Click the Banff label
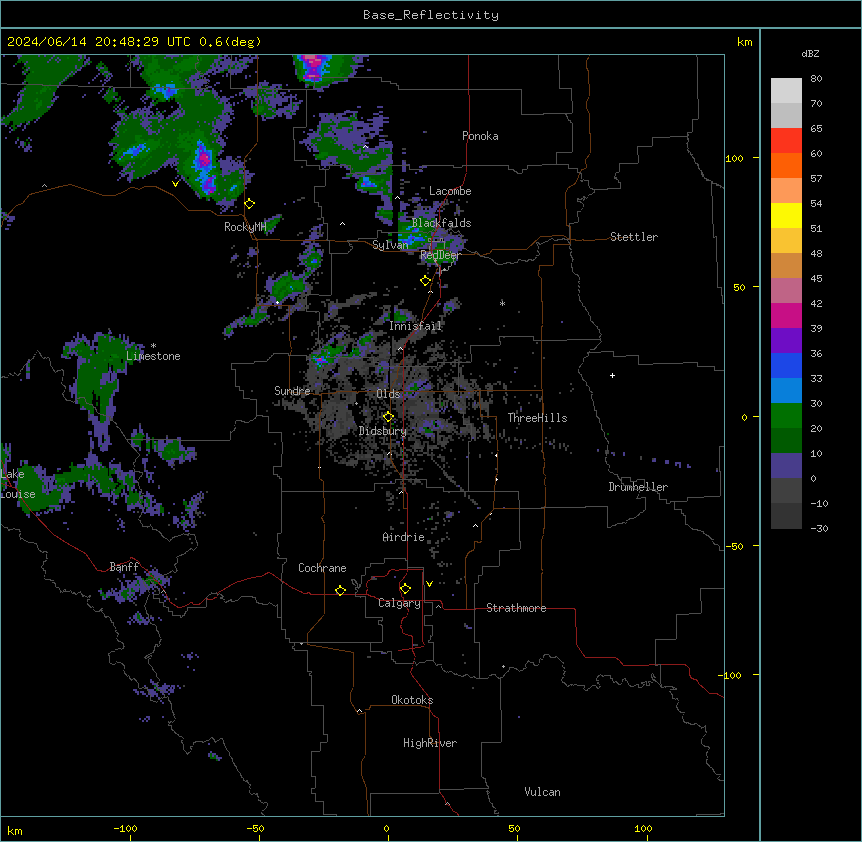Viewport: 862px width, 842px height. pos(124,567)
